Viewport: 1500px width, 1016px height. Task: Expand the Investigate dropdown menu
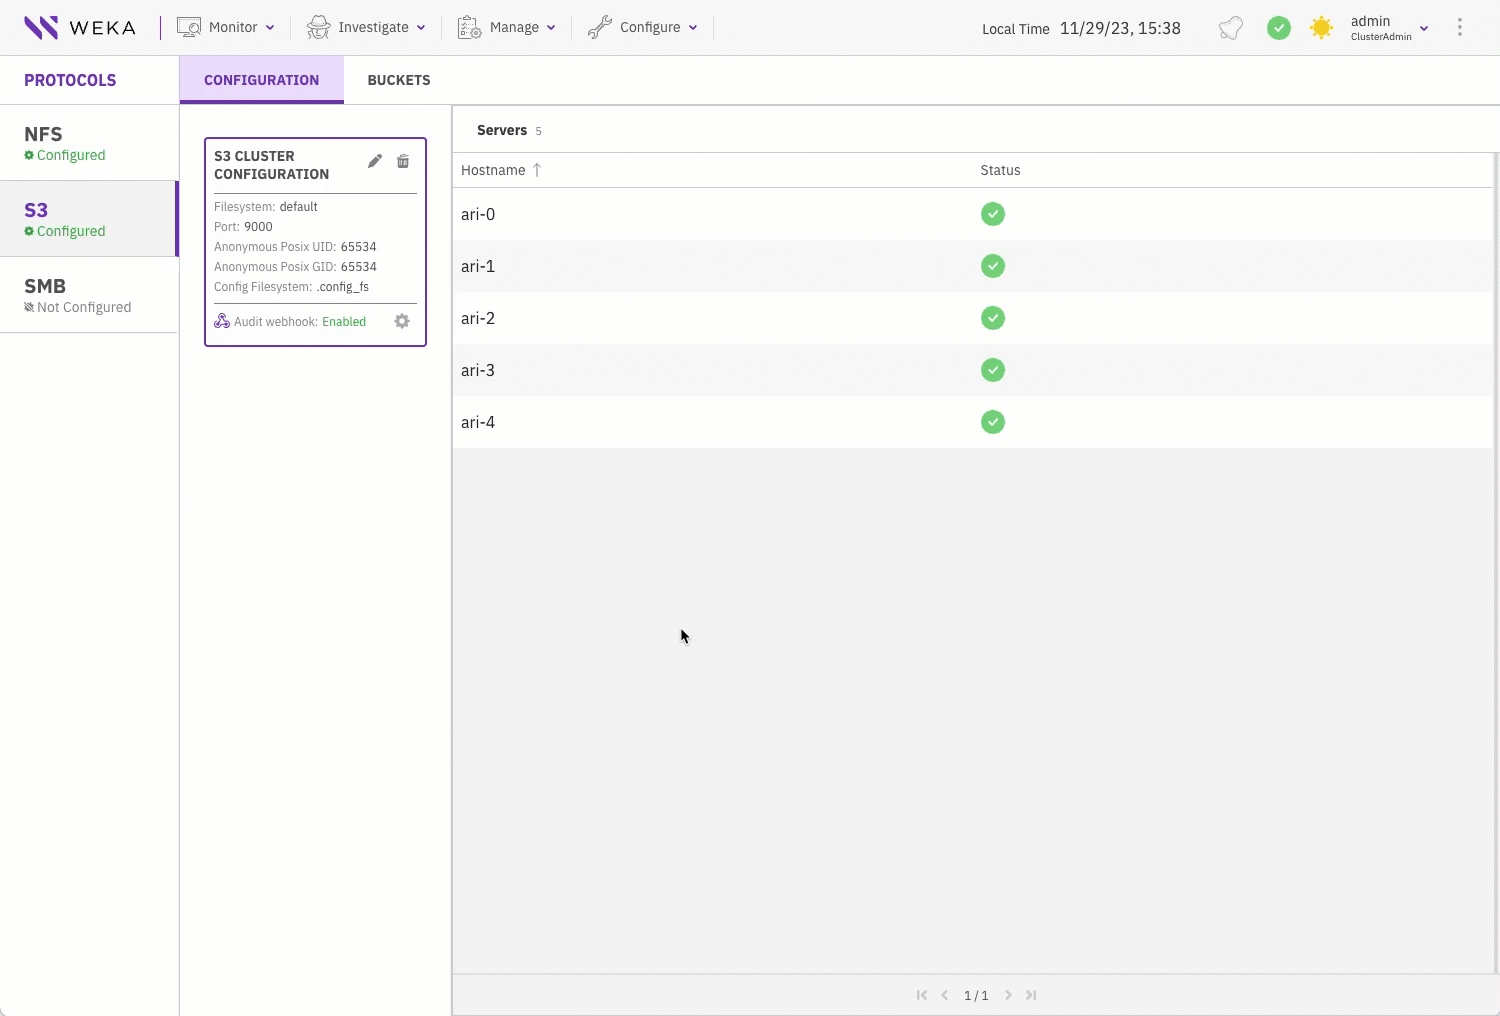point(366,27)
